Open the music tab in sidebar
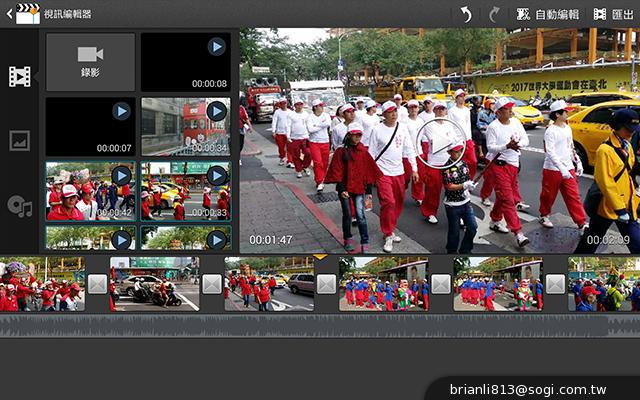Image resolution: width=640 pixels, height=400 pixels. pos(19,206)
